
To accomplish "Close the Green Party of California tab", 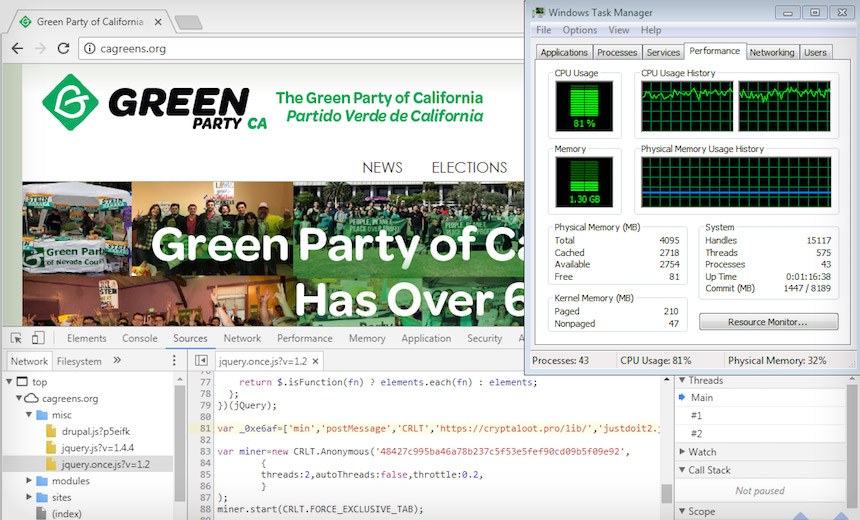I will 158,22.
